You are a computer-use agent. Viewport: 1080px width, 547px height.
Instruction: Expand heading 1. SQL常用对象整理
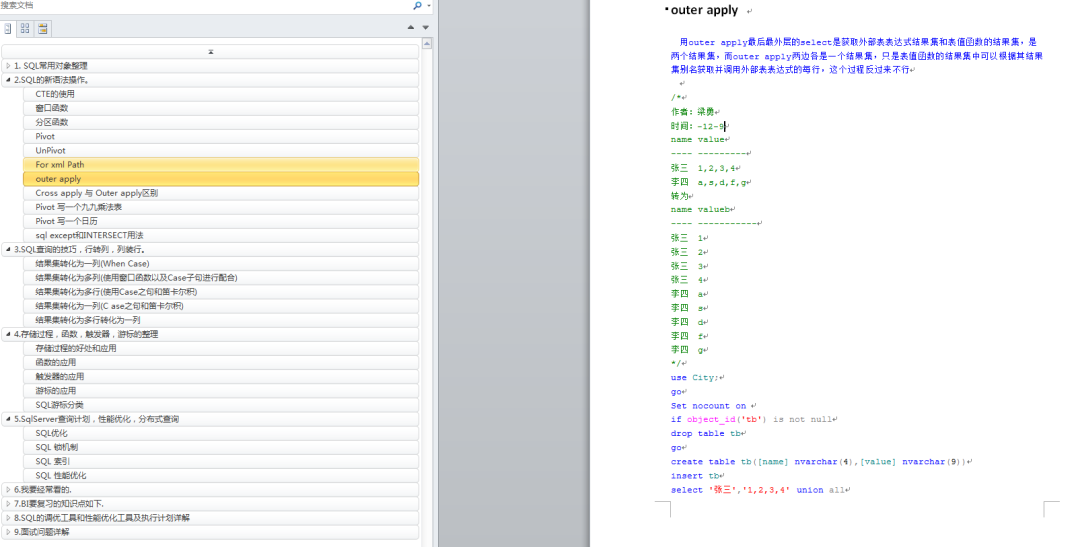click(x=8, y=65)
